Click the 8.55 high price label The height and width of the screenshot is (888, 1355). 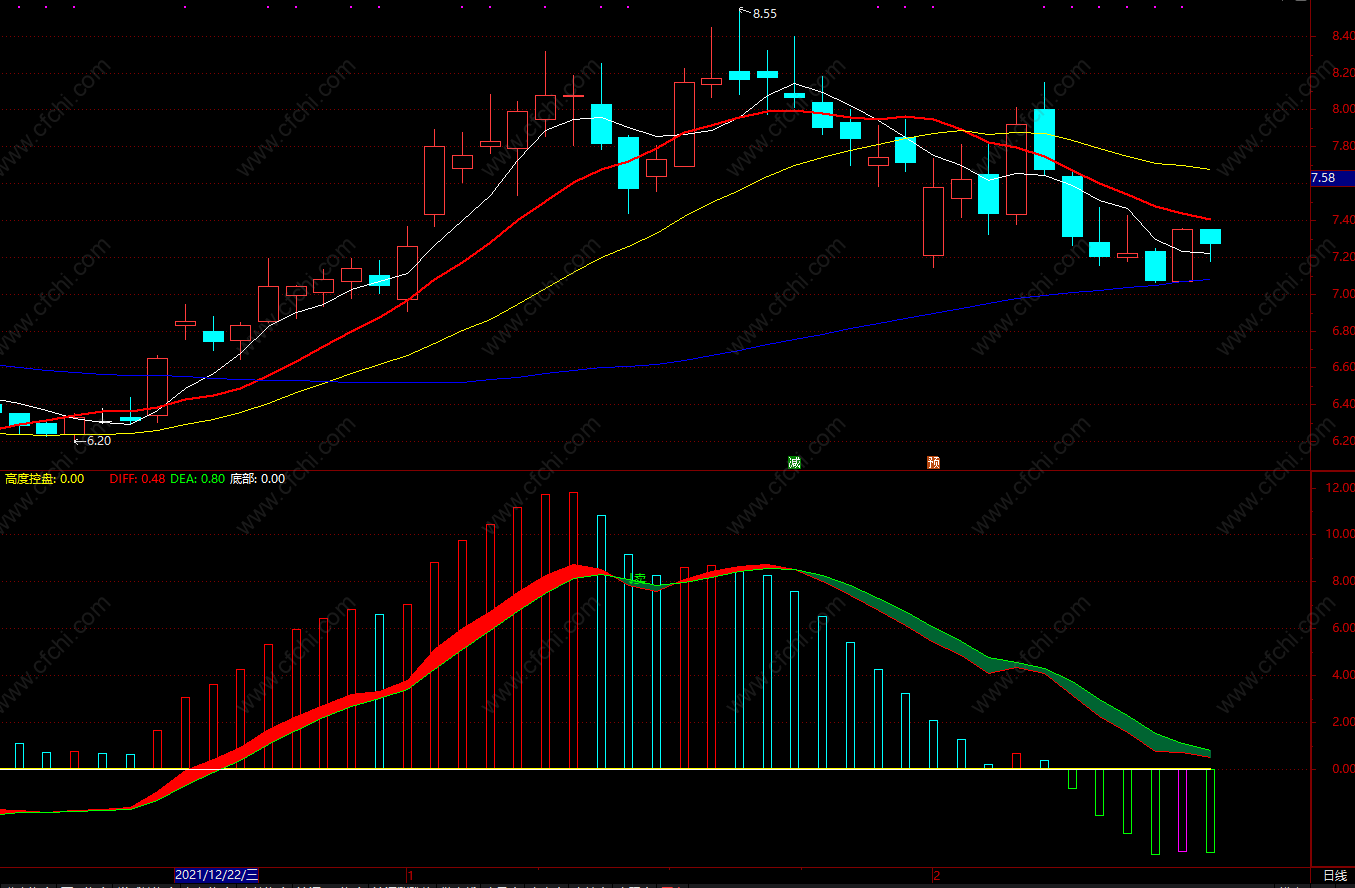[764, 14]
